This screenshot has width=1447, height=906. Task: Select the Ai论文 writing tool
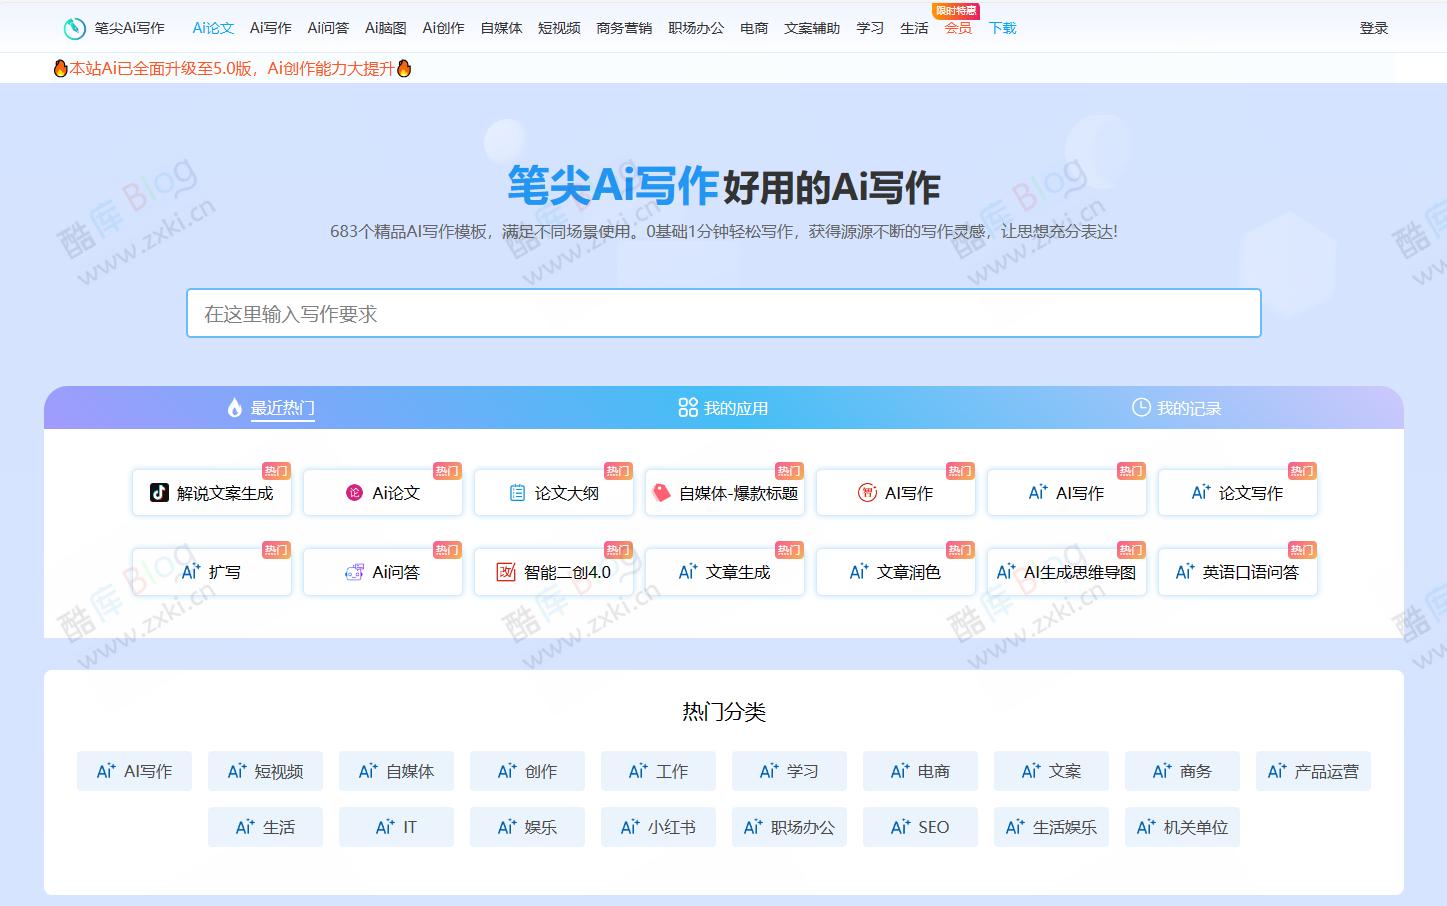pos(382,492)
